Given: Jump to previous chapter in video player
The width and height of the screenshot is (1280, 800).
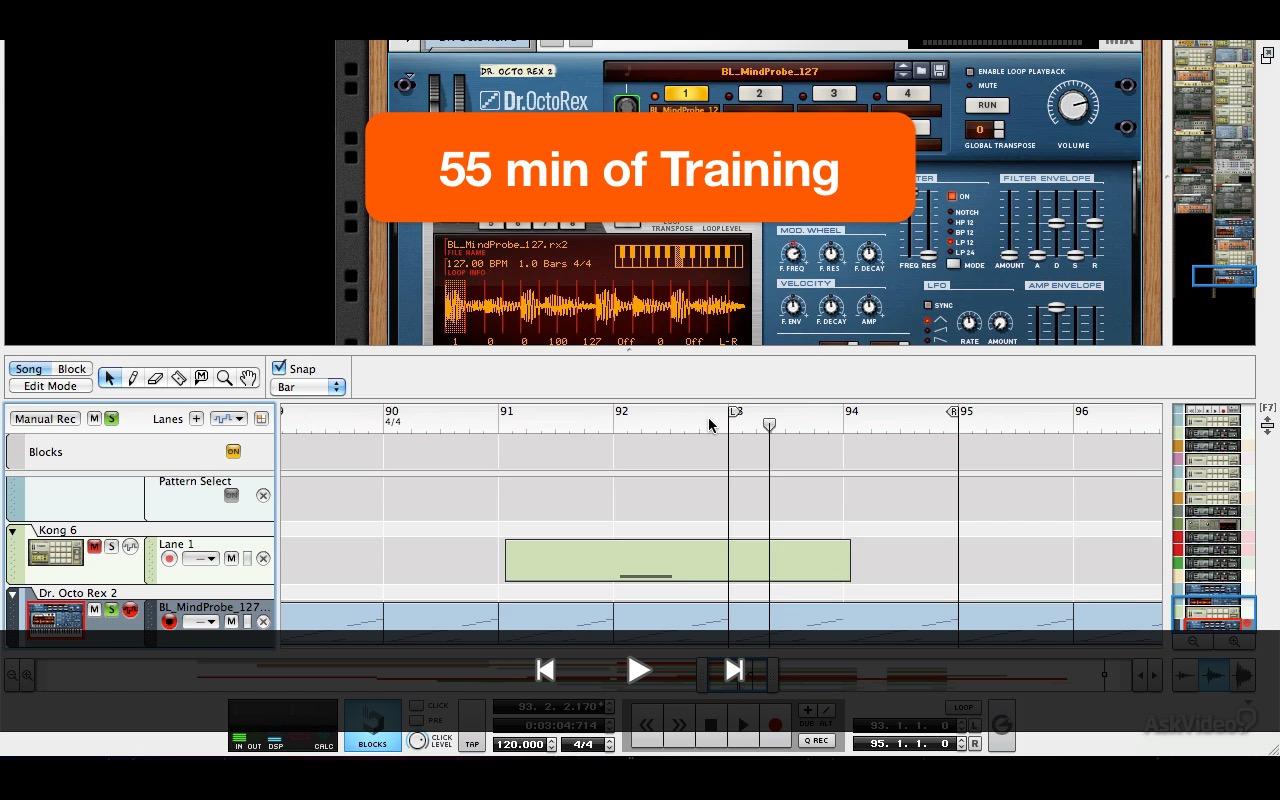Looking at the screenshot, I should [x=545, y=670].
